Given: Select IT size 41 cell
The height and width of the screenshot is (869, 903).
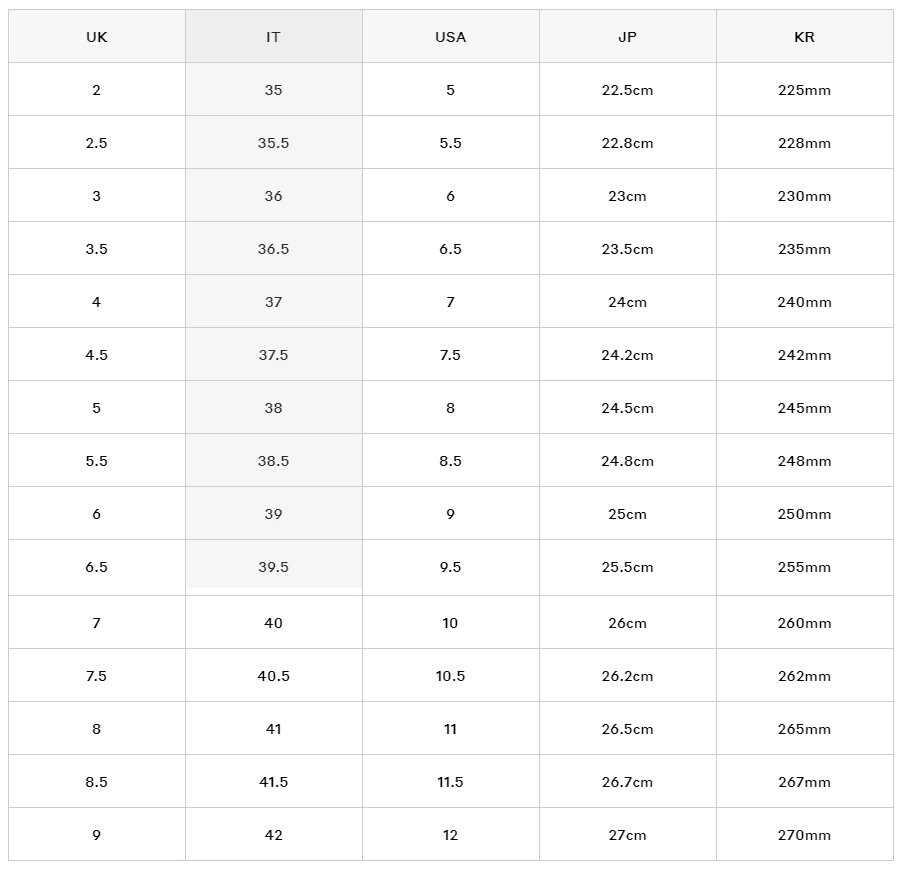Looking at the screenshot, I should pyautogui.click(x=273, y=729).
